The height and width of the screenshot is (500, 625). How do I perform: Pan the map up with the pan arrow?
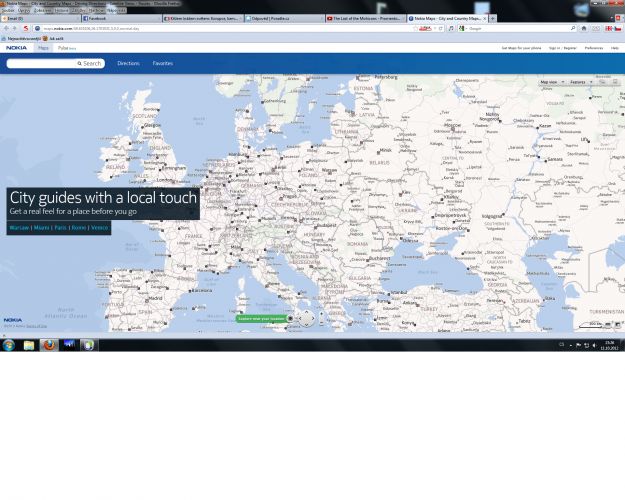click(307, 312)
